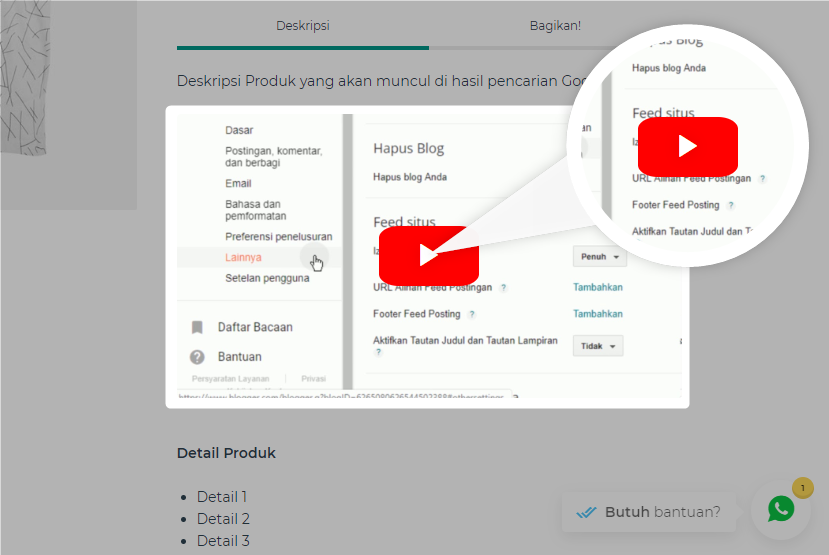Click the Detail 3 list item
Image resolution: width=829 pixels, height=555 pixels.
pos(223,541)
